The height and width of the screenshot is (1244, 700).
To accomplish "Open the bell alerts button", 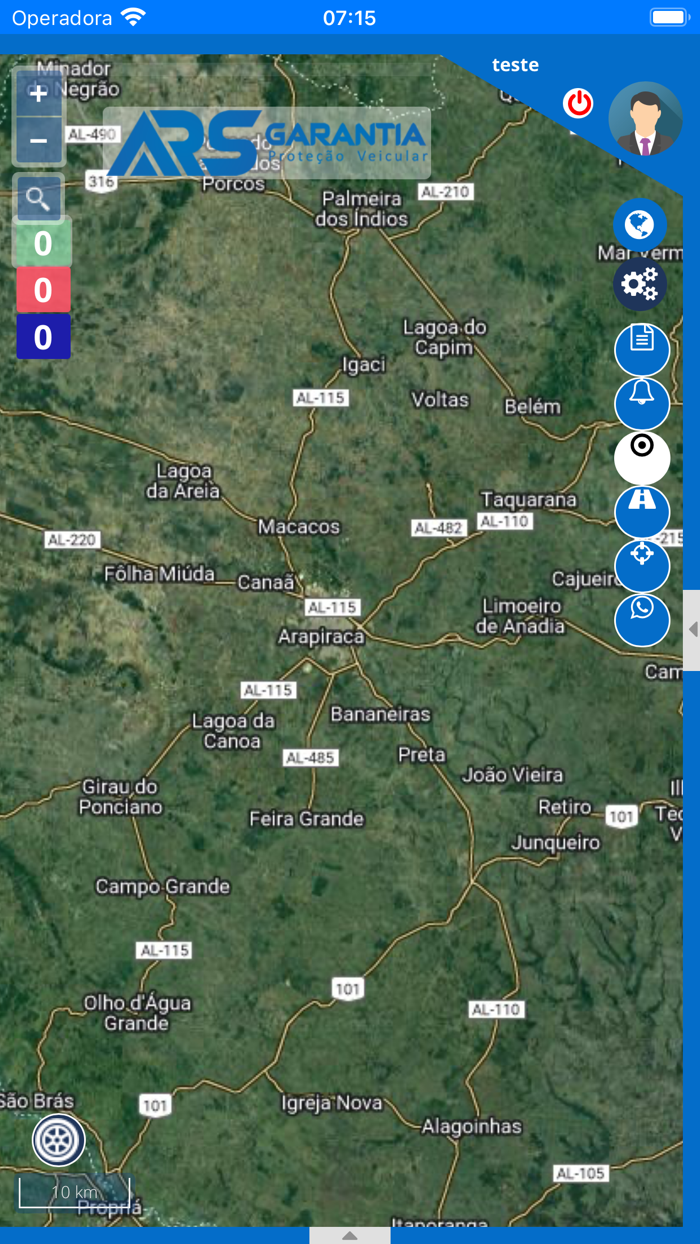I will [642, 403].
